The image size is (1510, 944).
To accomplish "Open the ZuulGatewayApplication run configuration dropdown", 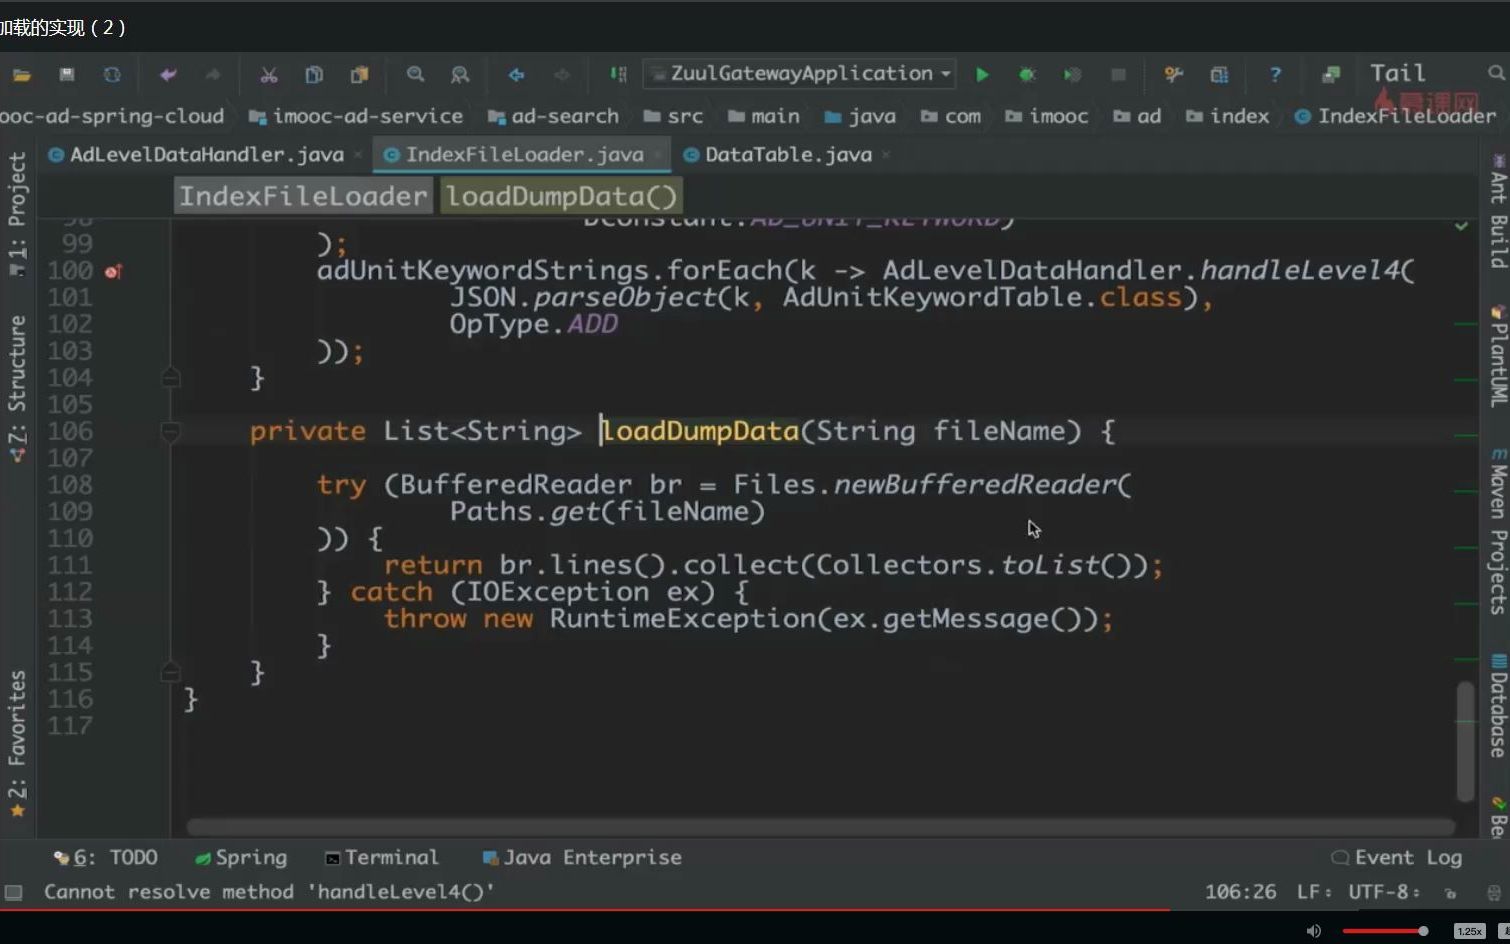I will click(x=799, y=74).
